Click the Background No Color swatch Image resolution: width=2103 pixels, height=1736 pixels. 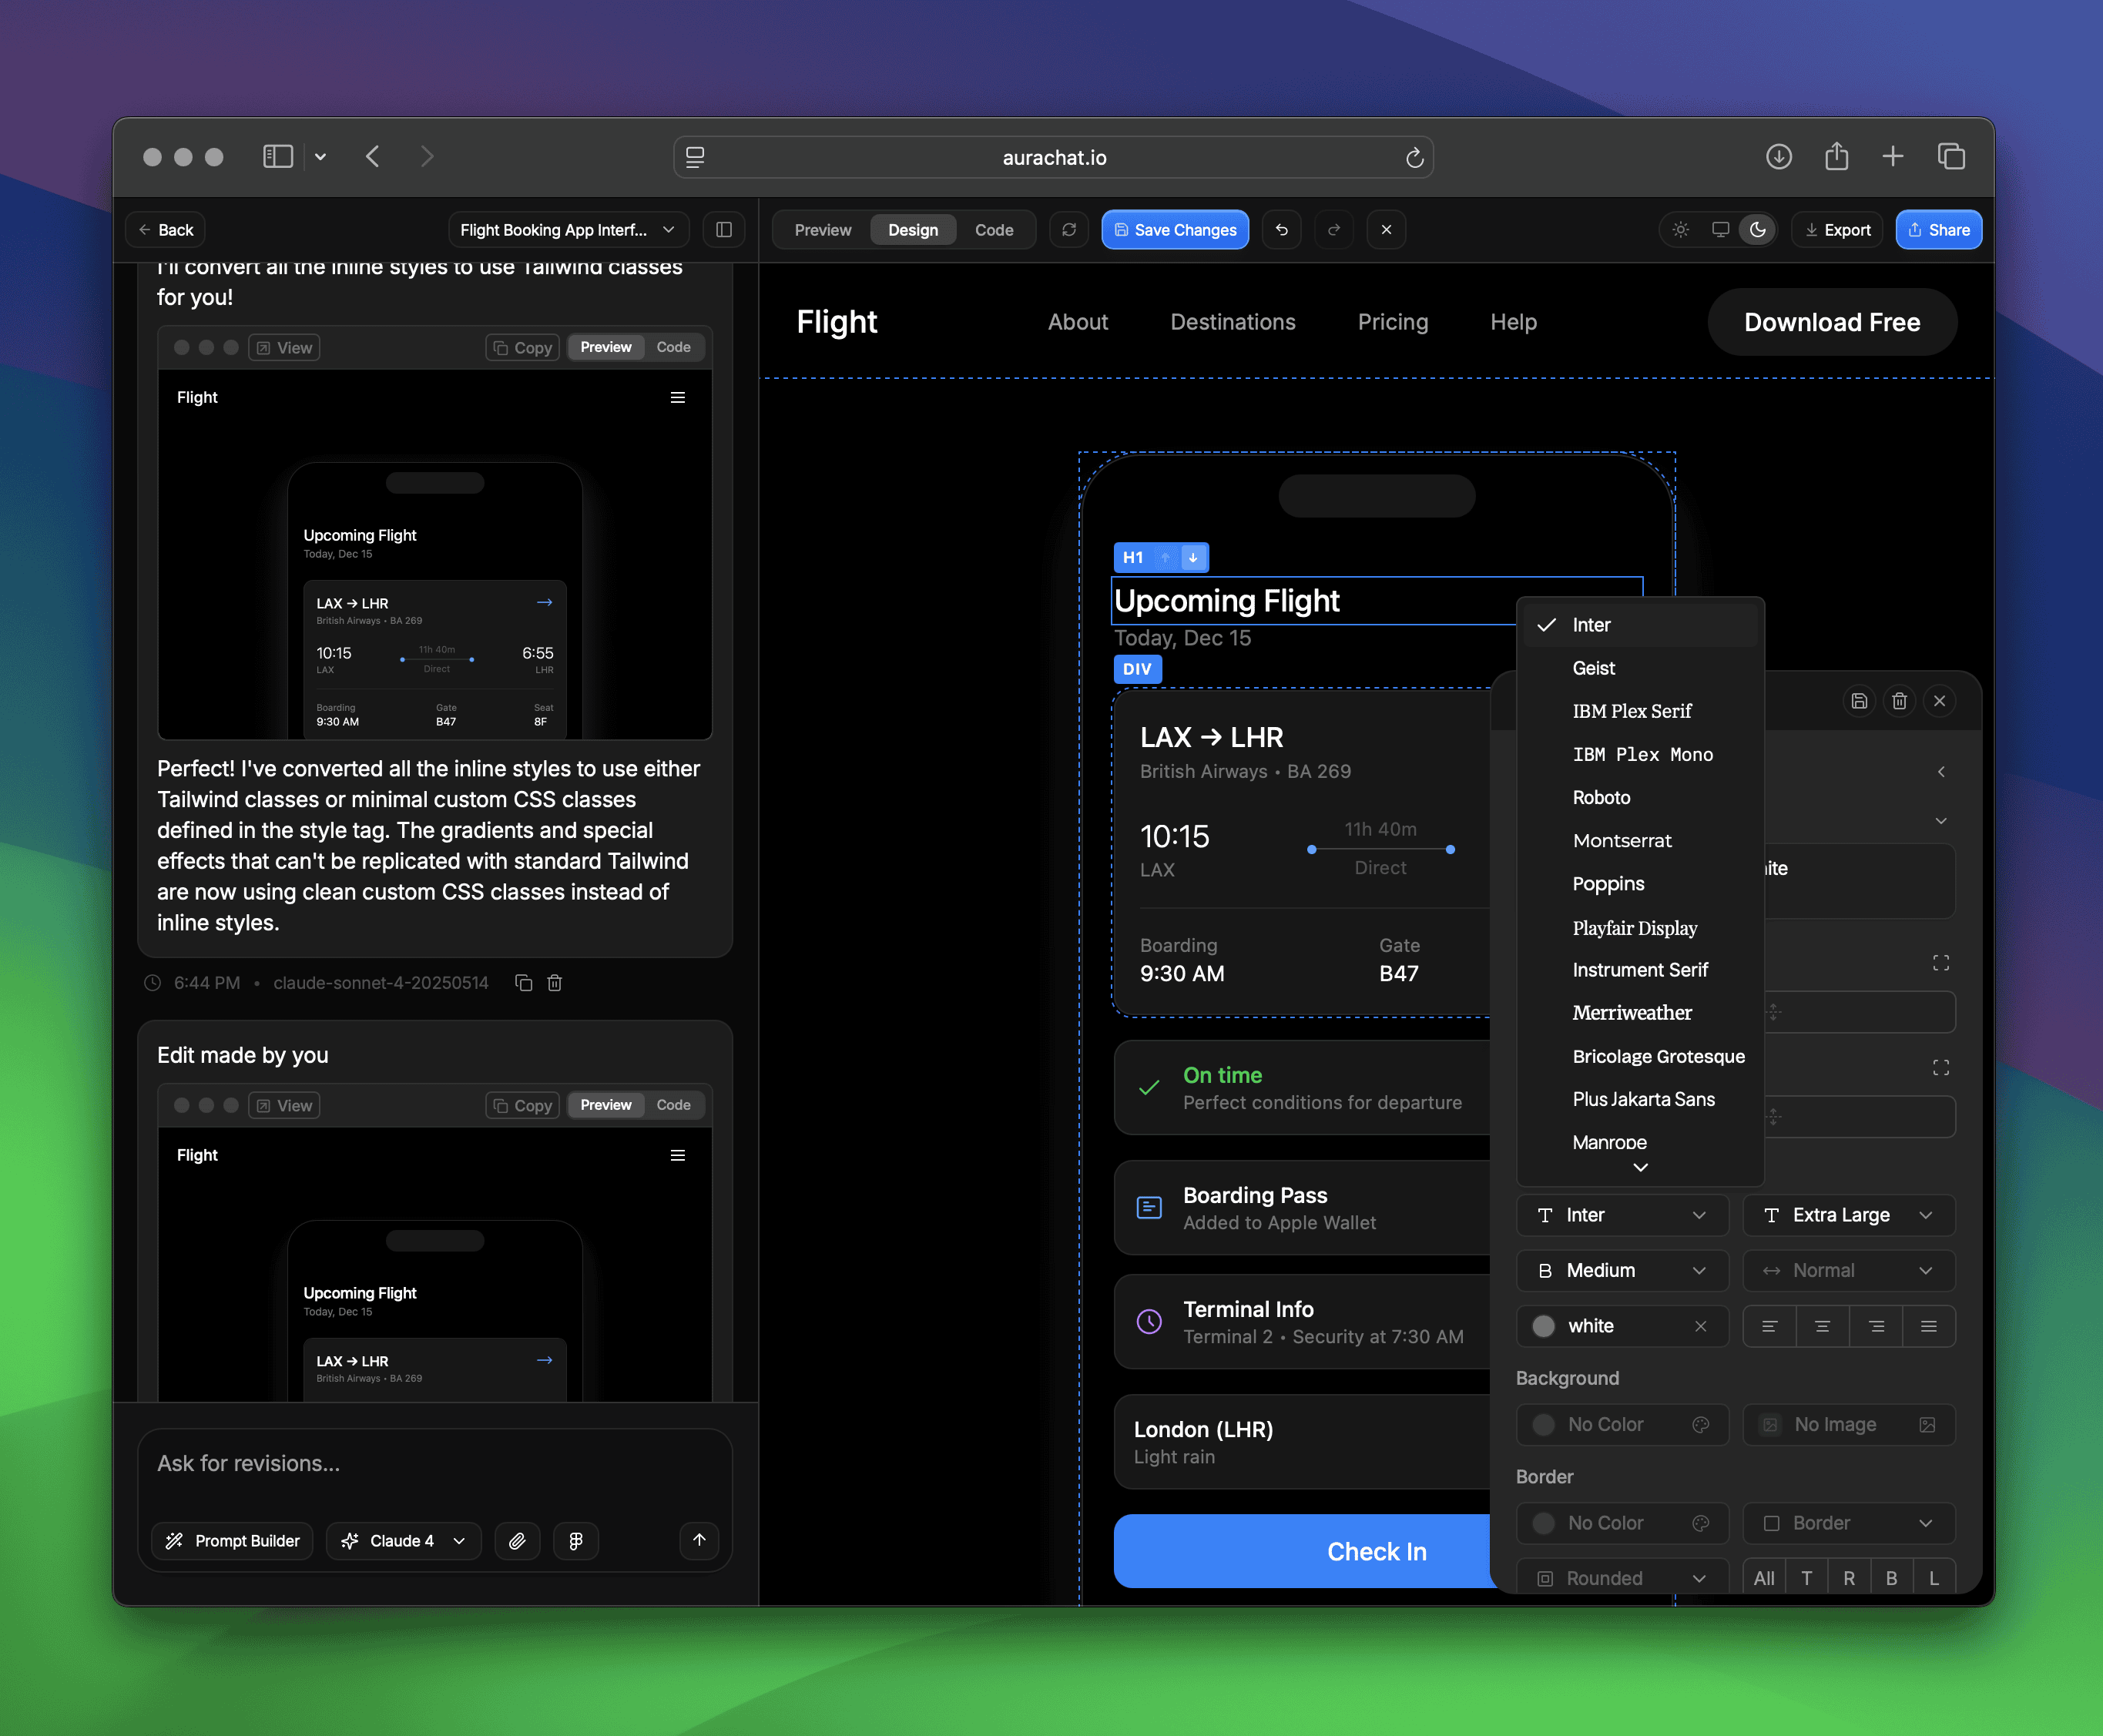pyautogui.click(x=1544, y=1424)
